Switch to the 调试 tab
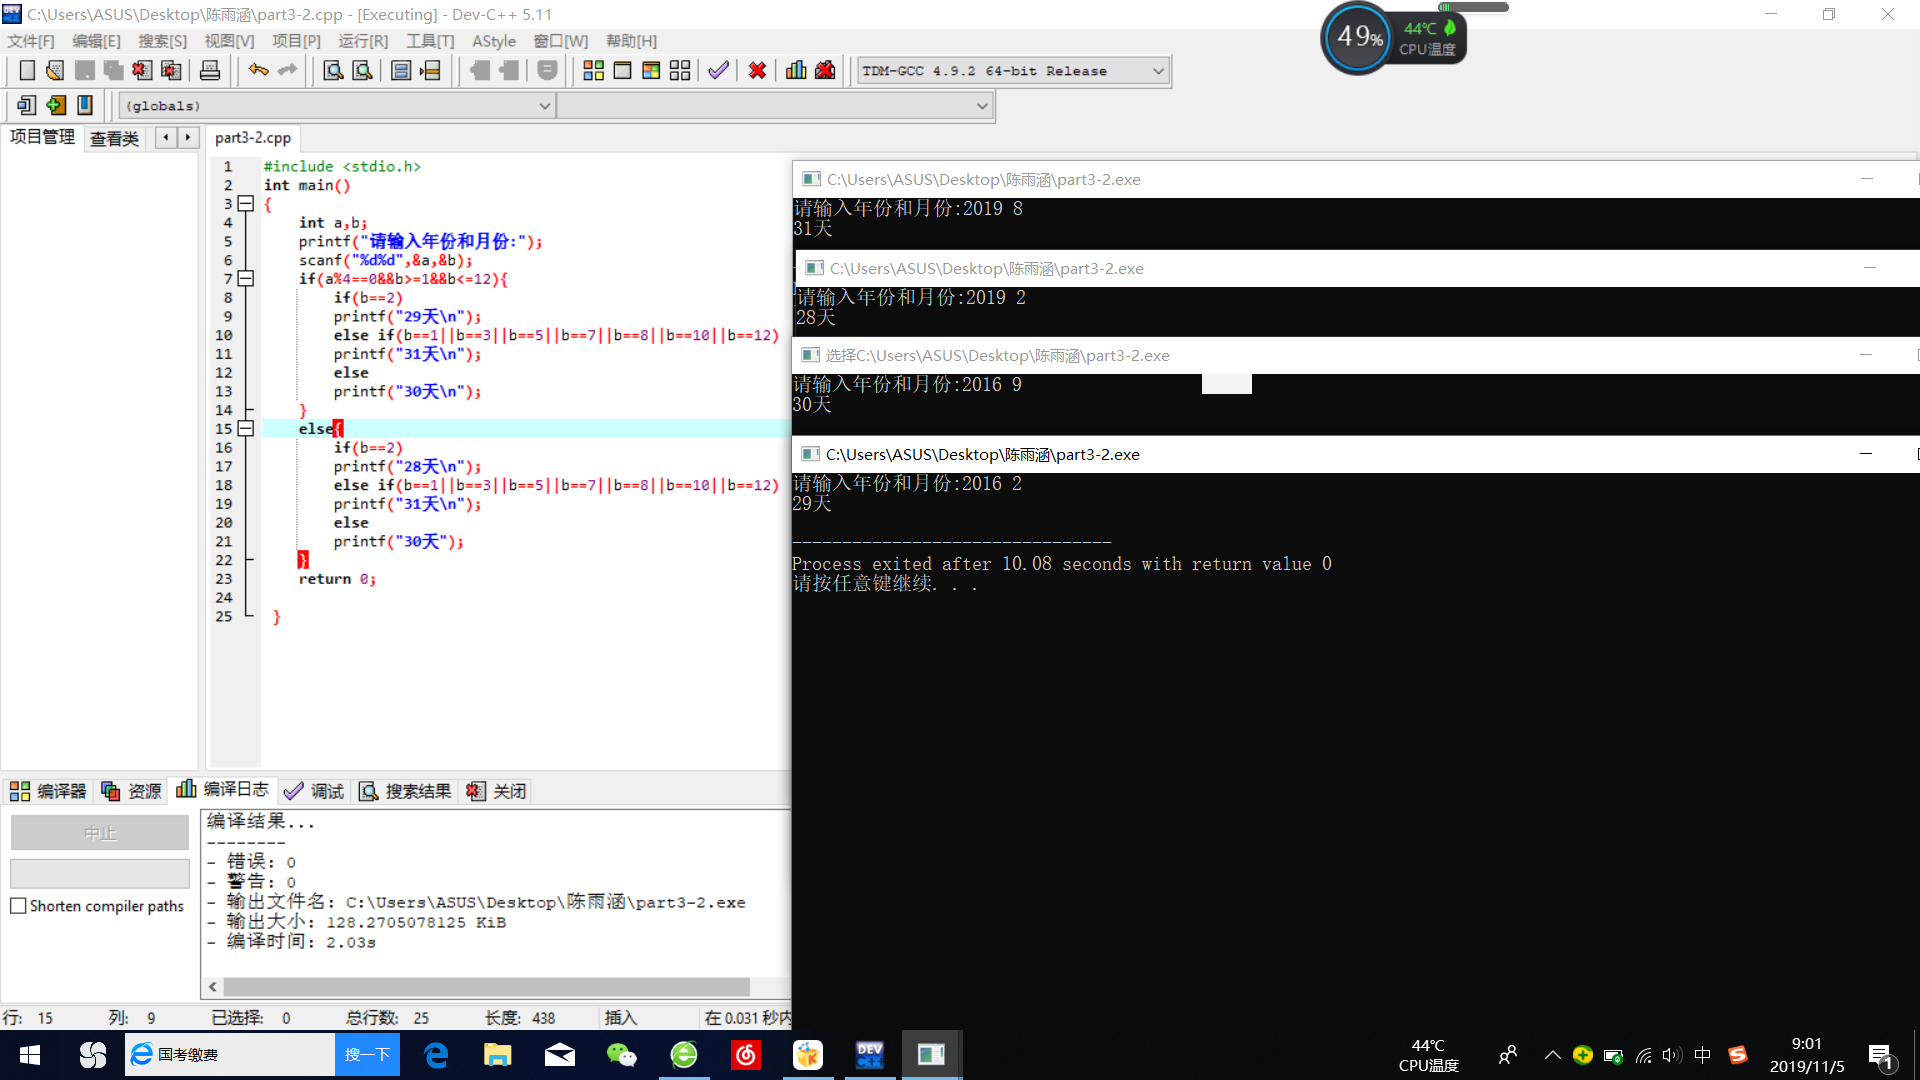This screenshot has width=1920, height=1080. (x=314, y=791)
